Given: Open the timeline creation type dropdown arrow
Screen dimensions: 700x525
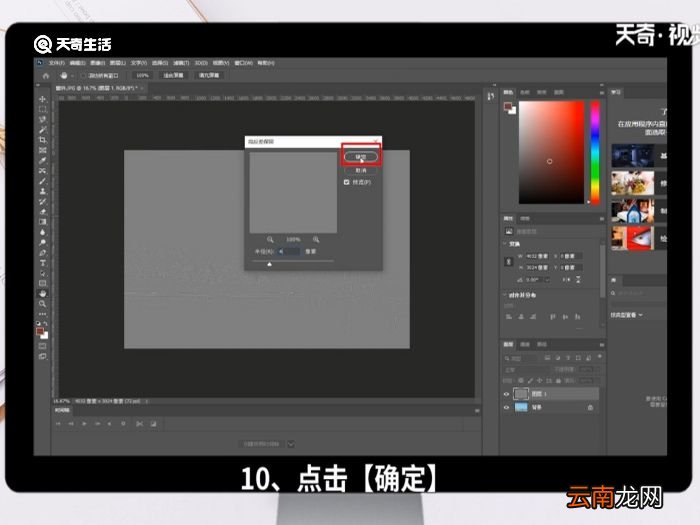Looking at the screenshot, I should (x=291, y=444).
